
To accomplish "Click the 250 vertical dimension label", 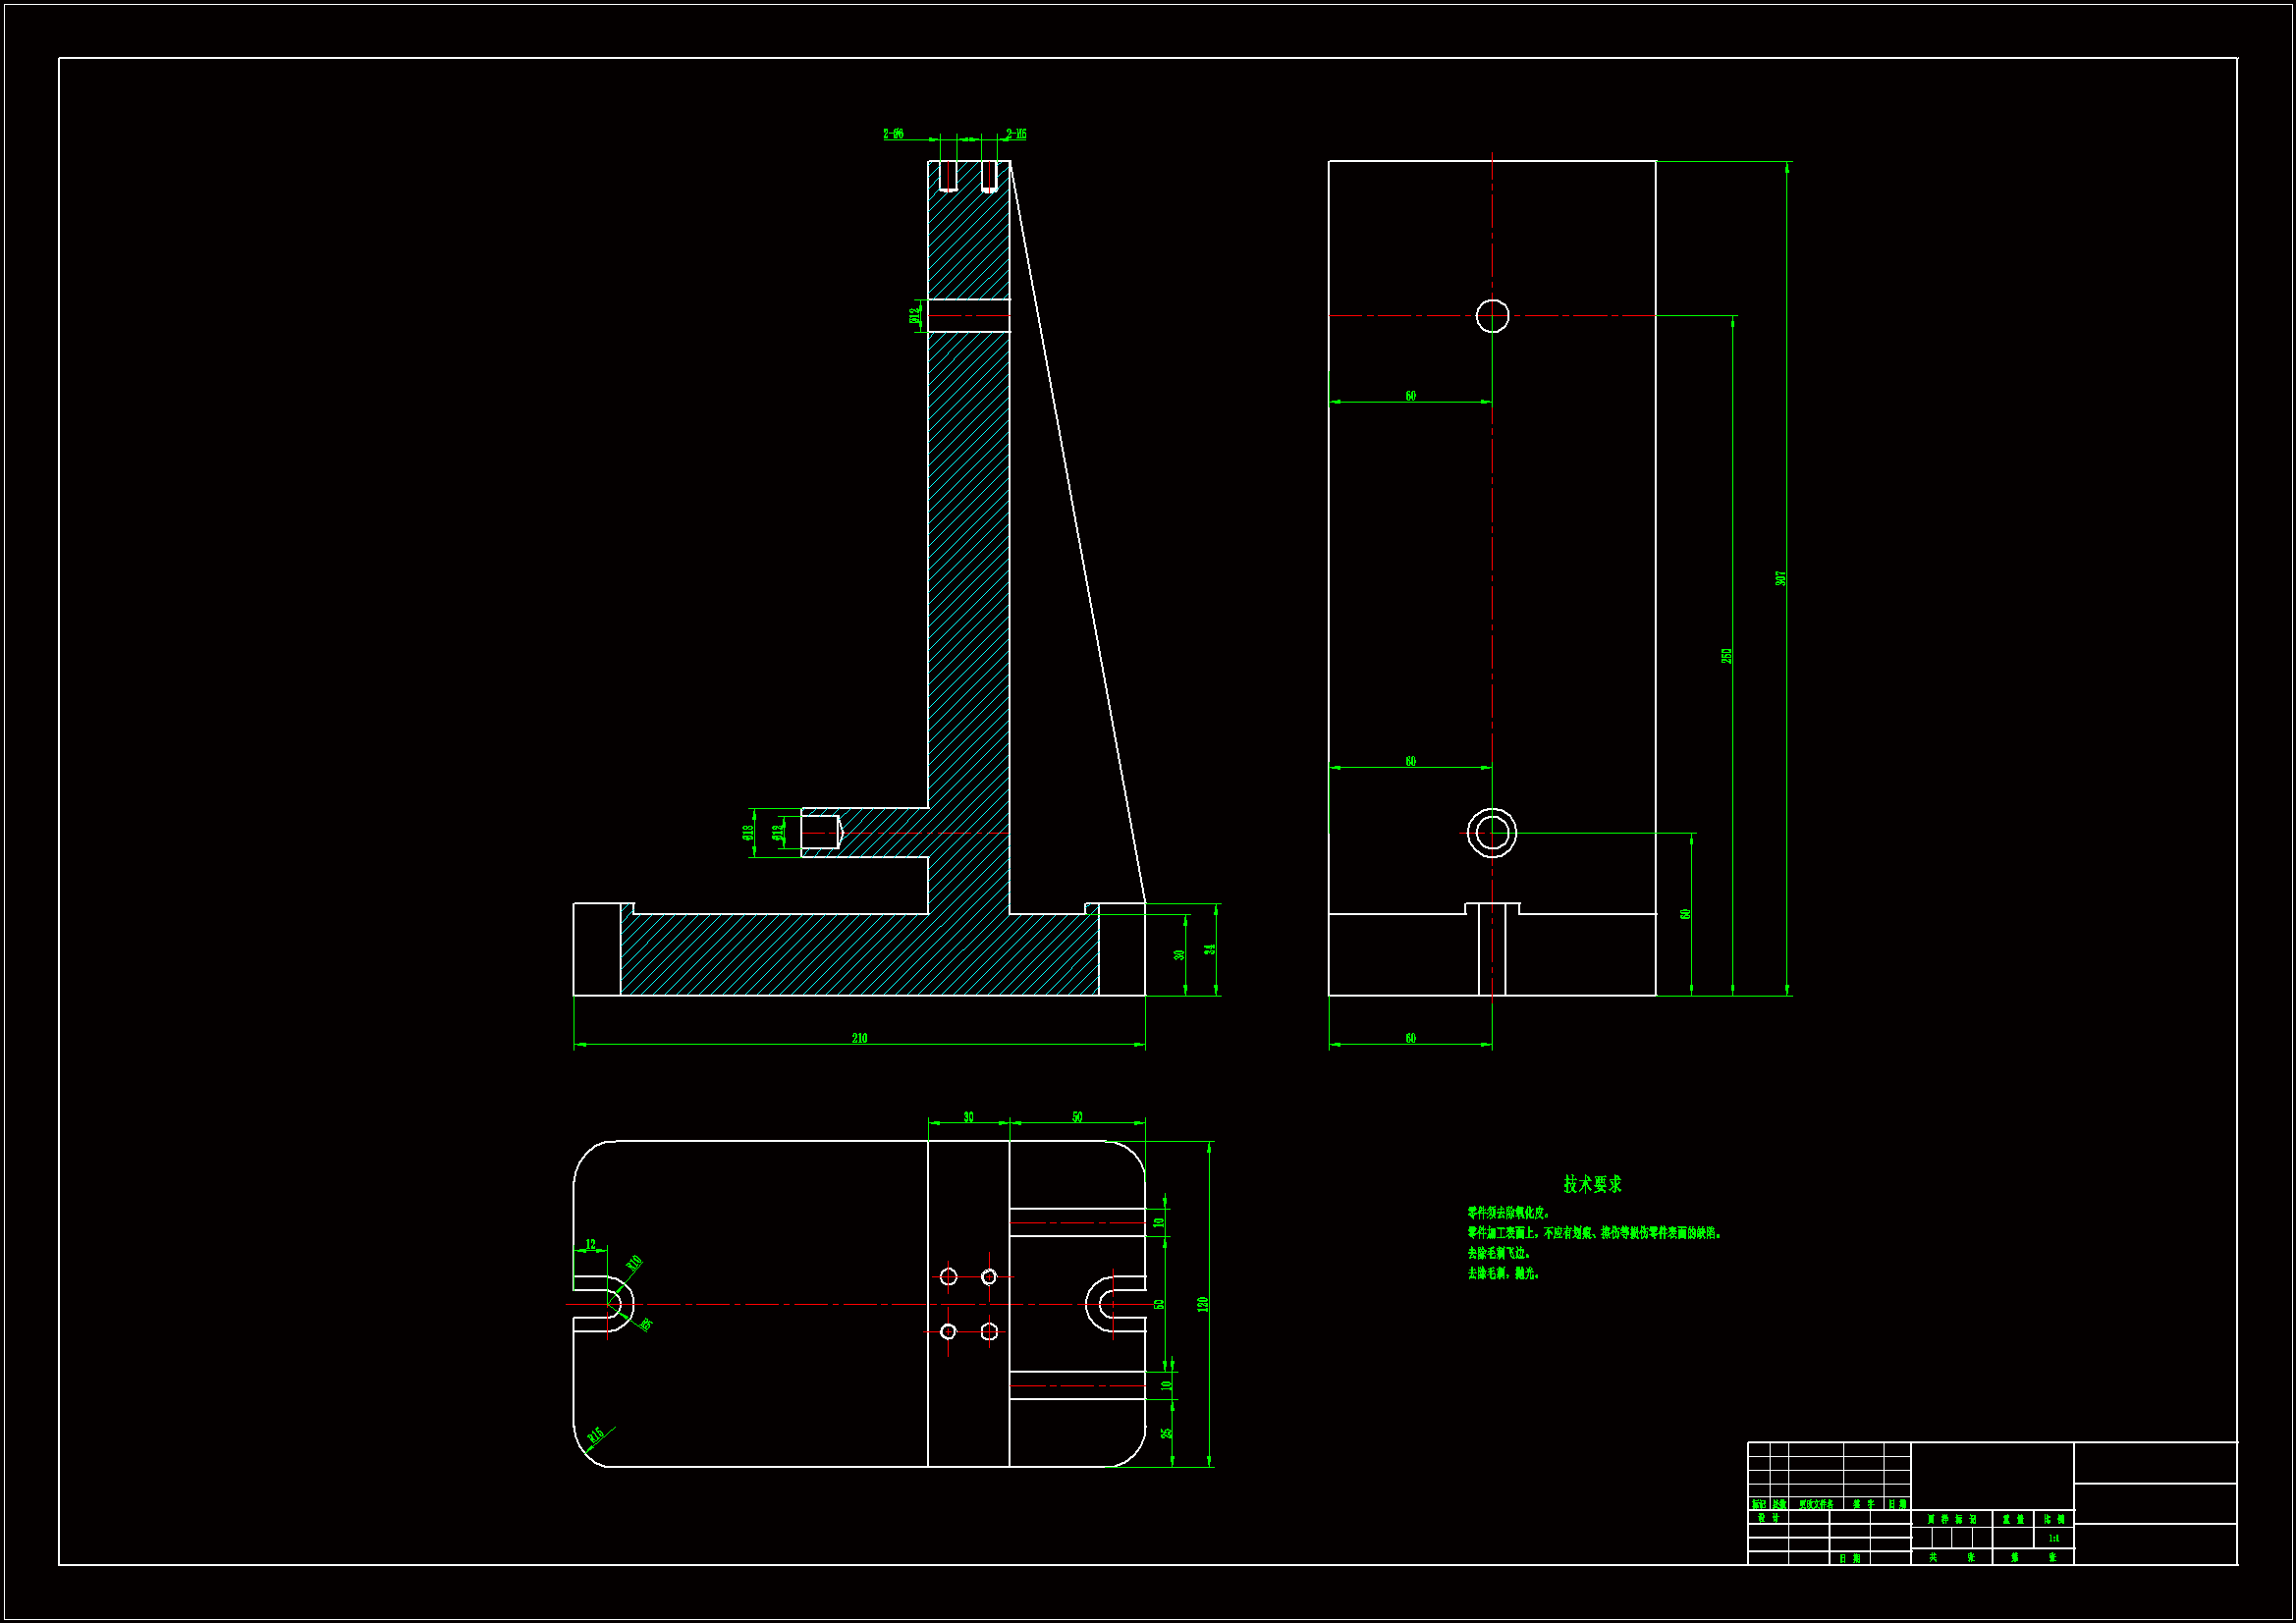I will pos(1726,656).
